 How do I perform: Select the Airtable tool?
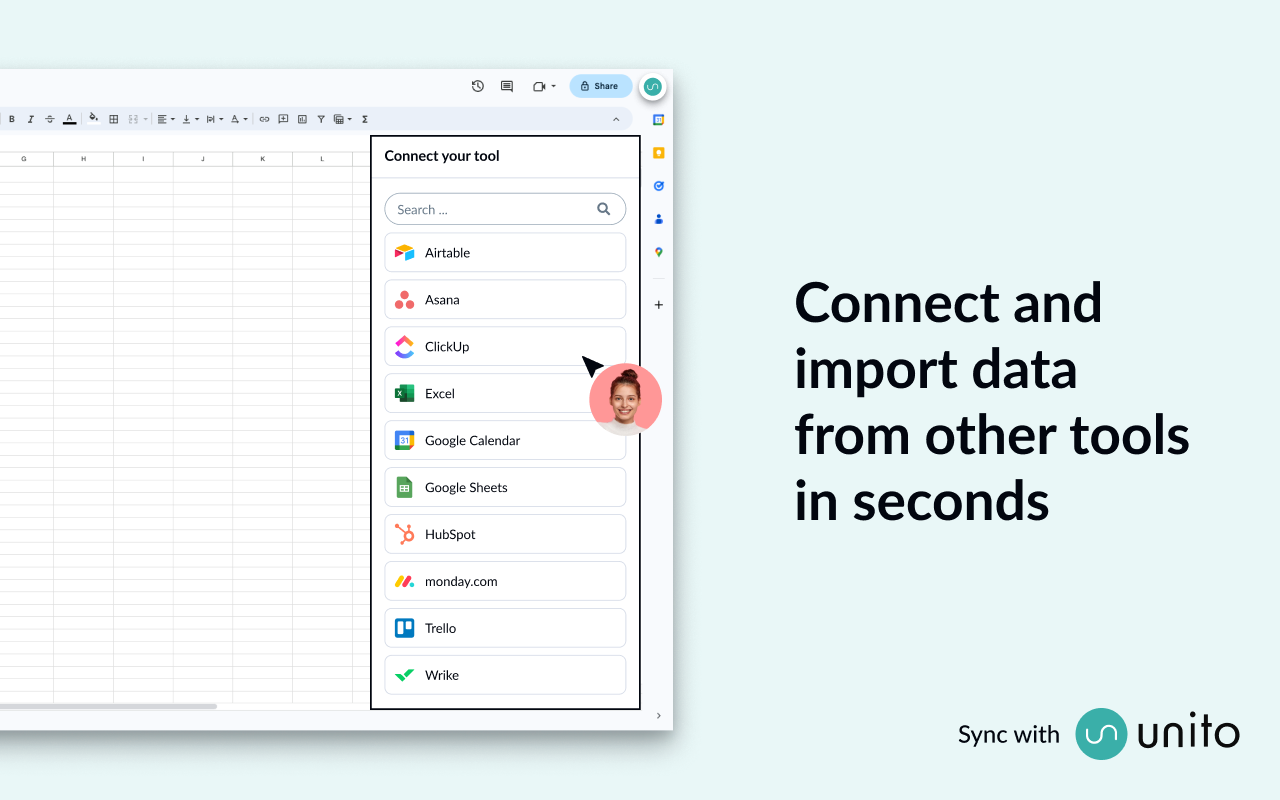coord(505,253)
